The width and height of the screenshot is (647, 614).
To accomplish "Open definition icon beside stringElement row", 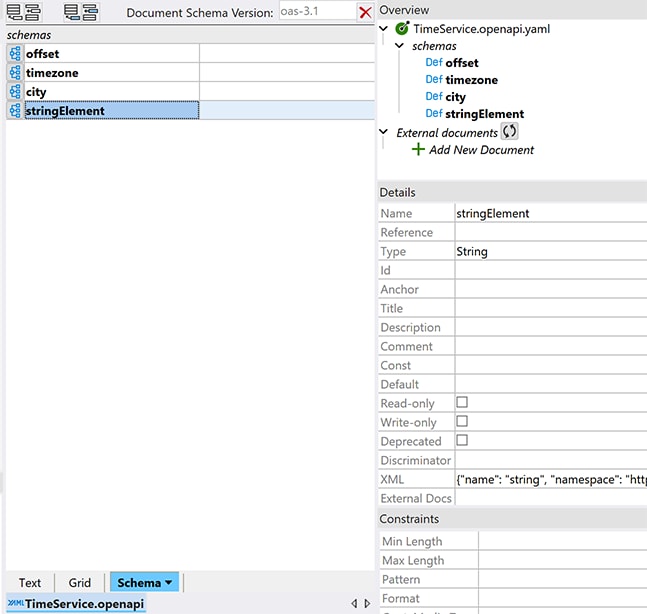I will (15, 111).
